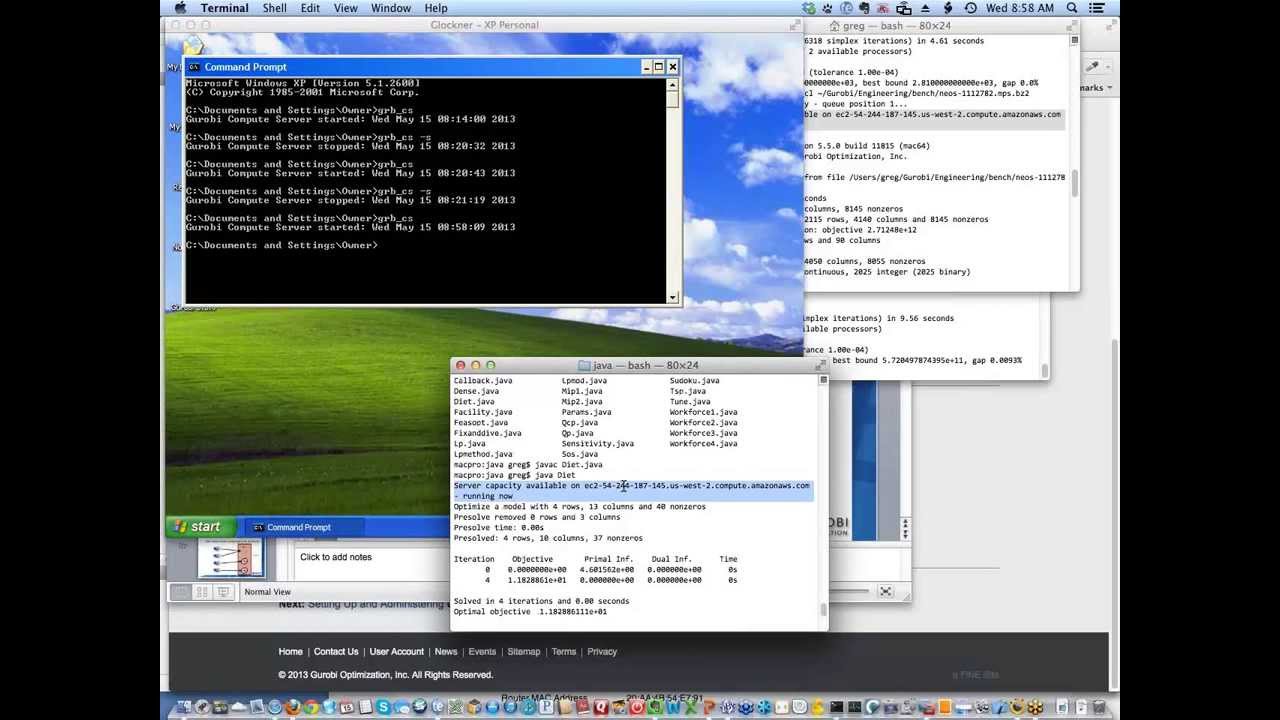Select the slide thumbnail in presentation panel
This screenshot has height=720, width=1280.
(x=231, y=559)
